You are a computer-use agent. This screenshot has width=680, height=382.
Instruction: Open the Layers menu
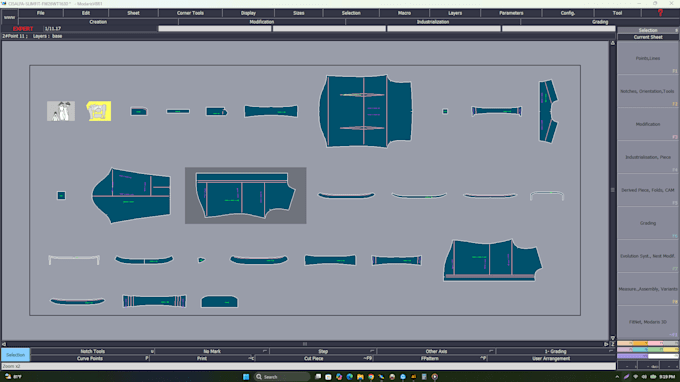click(x=455, y=13)
